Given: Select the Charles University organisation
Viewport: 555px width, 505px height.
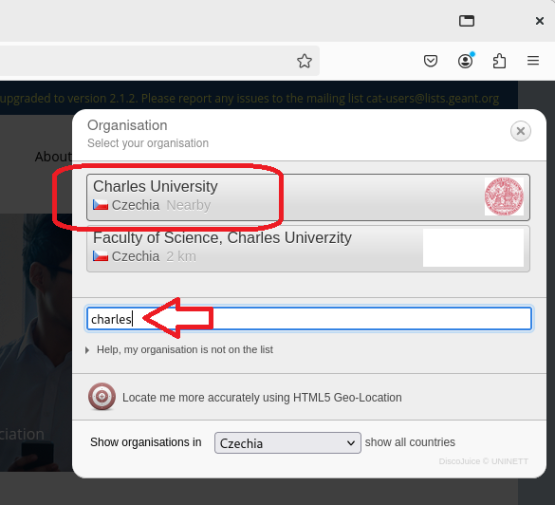Looking at the screenshot, I should (308, 197).
